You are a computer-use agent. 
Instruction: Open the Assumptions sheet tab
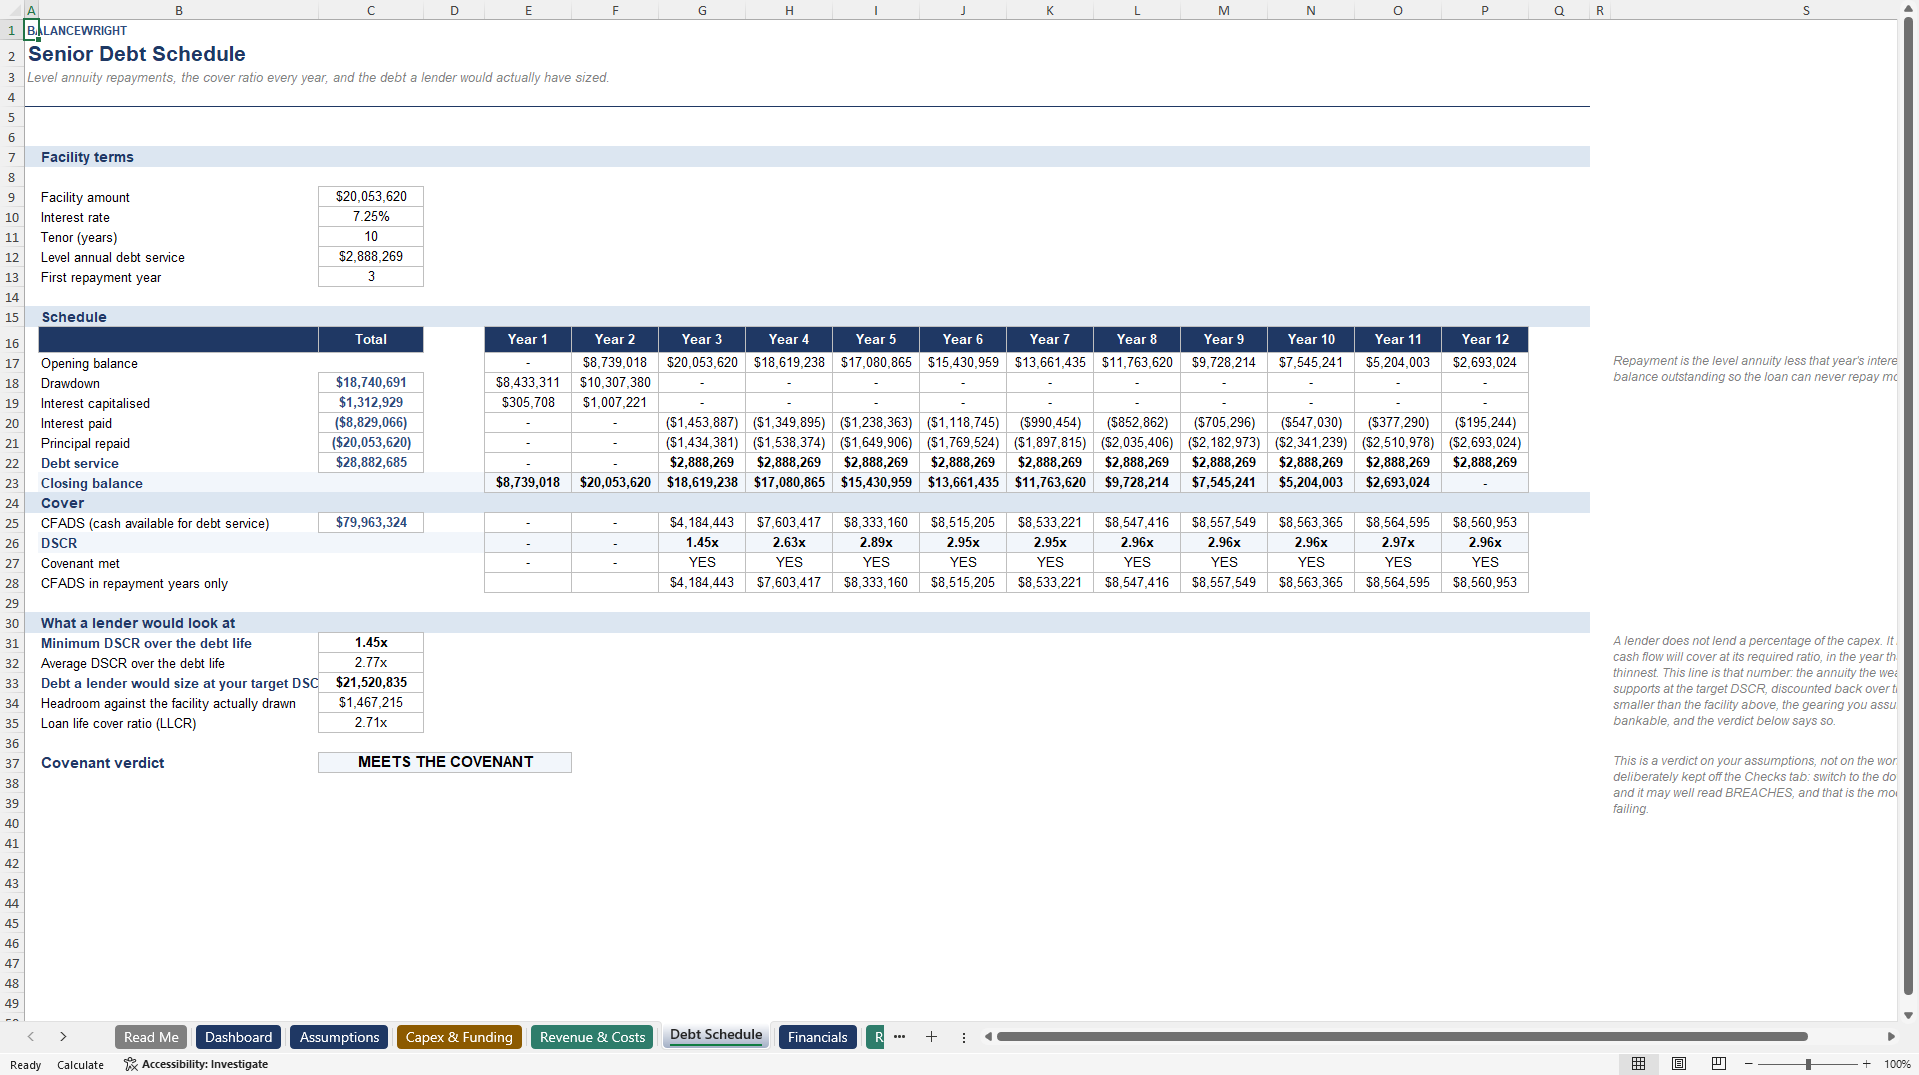339,1037
